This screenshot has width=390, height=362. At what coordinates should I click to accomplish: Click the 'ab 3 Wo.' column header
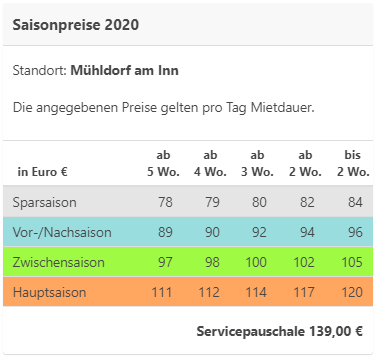257,163
